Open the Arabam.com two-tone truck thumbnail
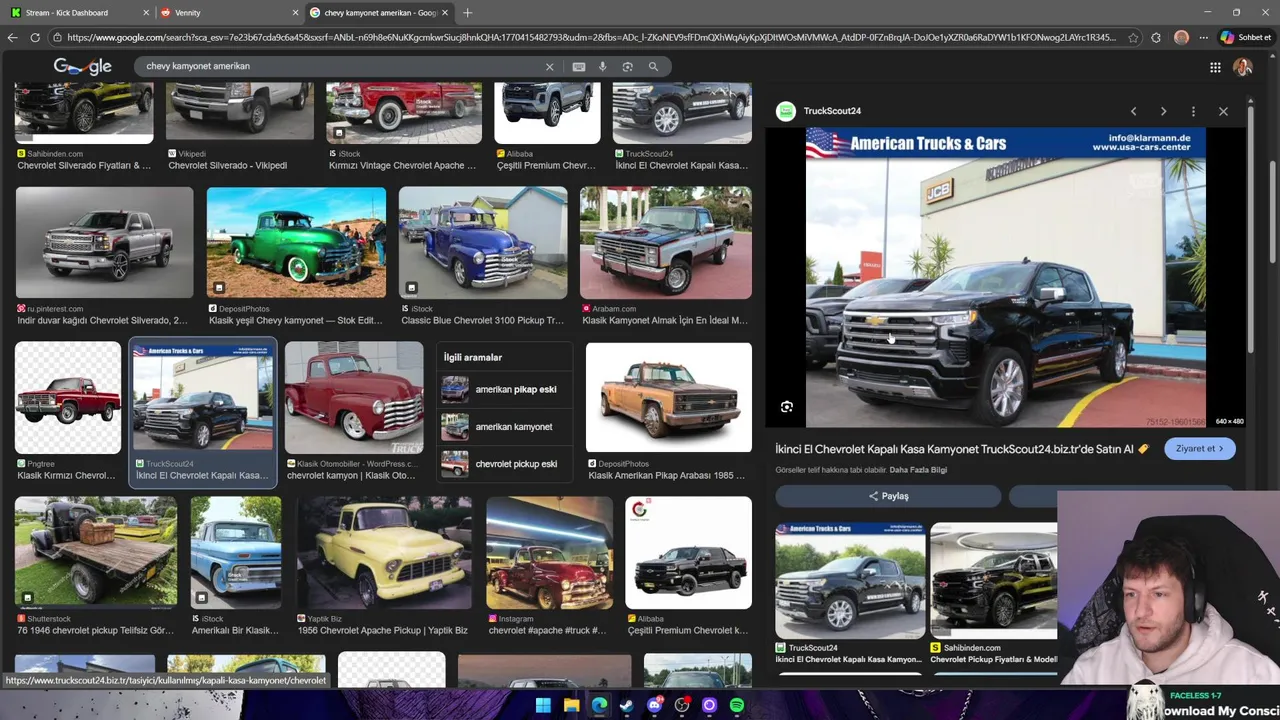The width and height of the screenshot is (1280, 720). click(x=666, y=243)
